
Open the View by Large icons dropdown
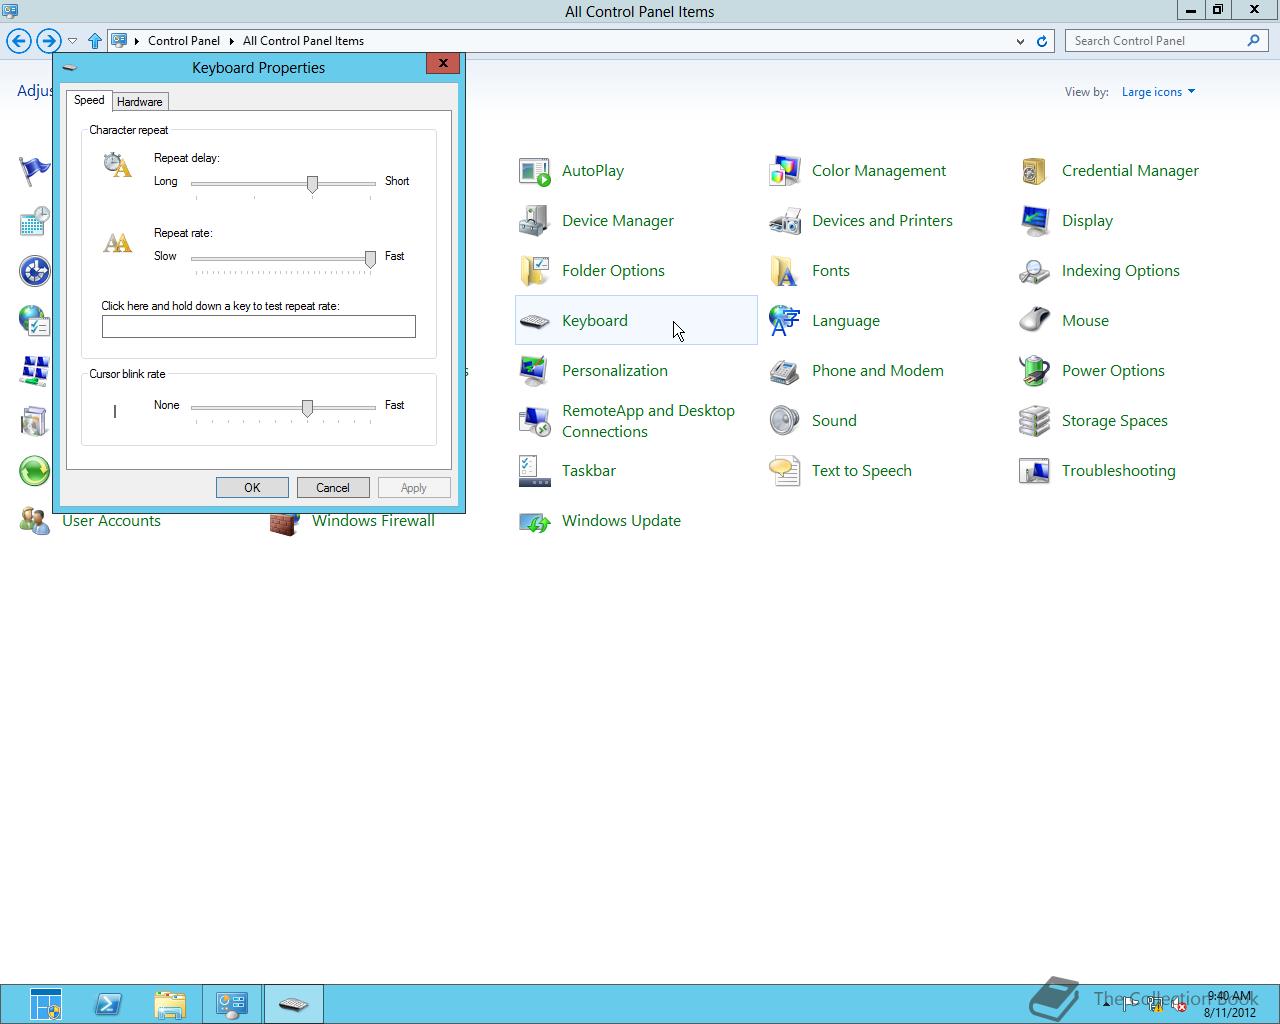(1158, 92)
